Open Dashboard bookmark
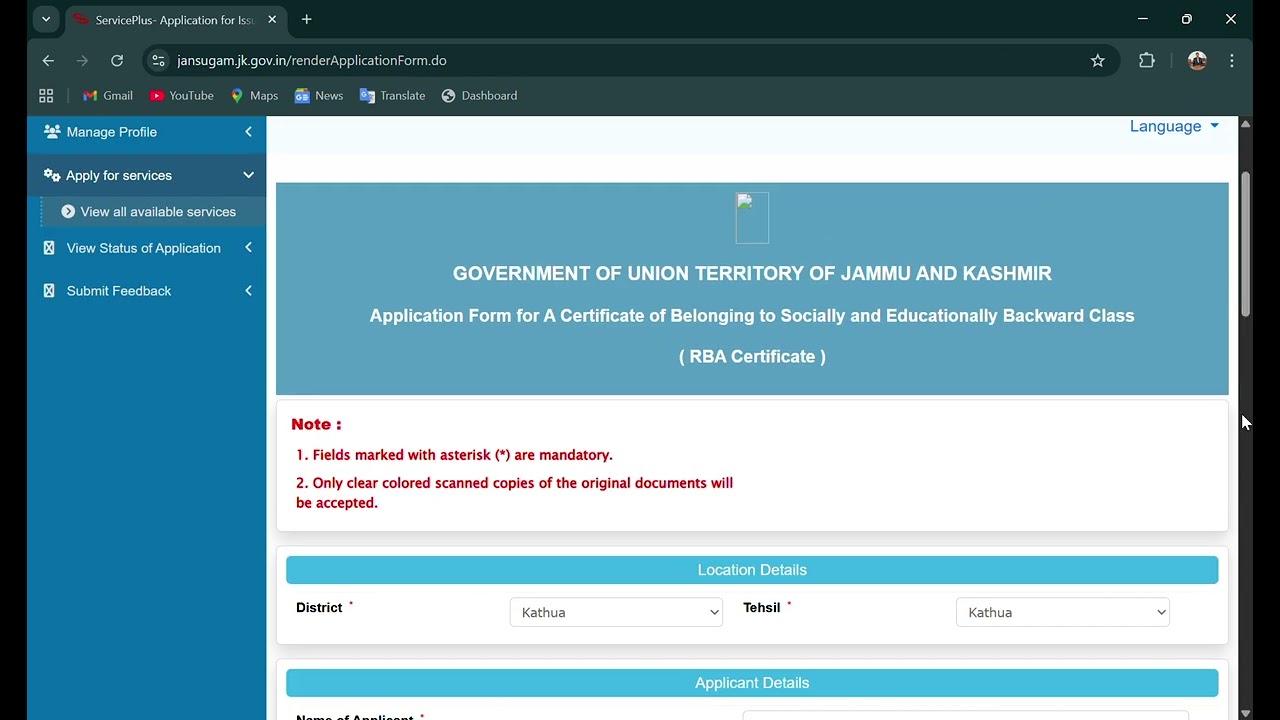The image size is (1280, 720). 479,96
